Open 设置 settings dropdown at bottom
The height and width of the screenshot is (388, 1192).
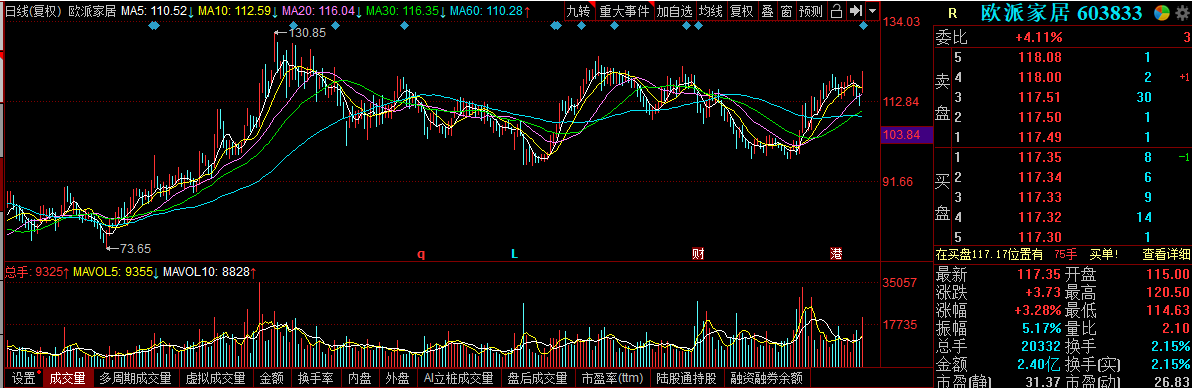(x=24, y=378)
